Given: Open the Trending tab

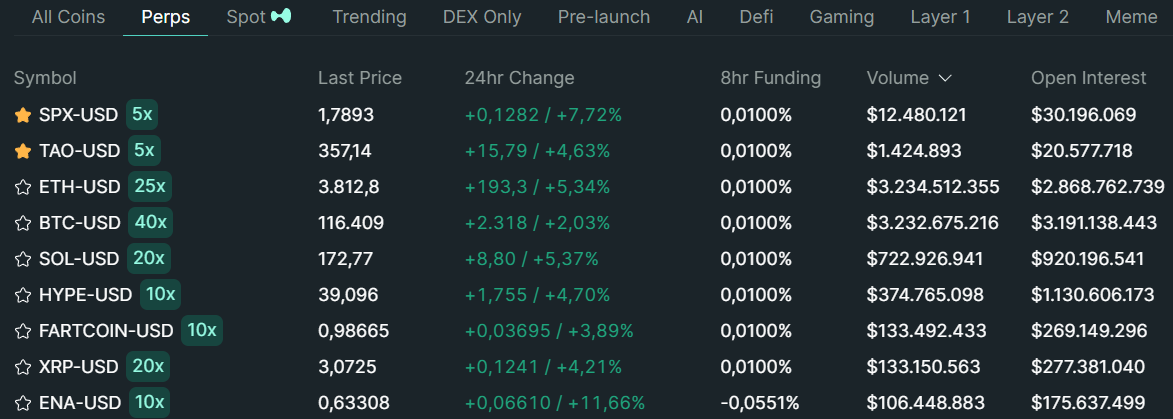Looking at the screenshot, I should pyautogui.click(x=370, y=17).
